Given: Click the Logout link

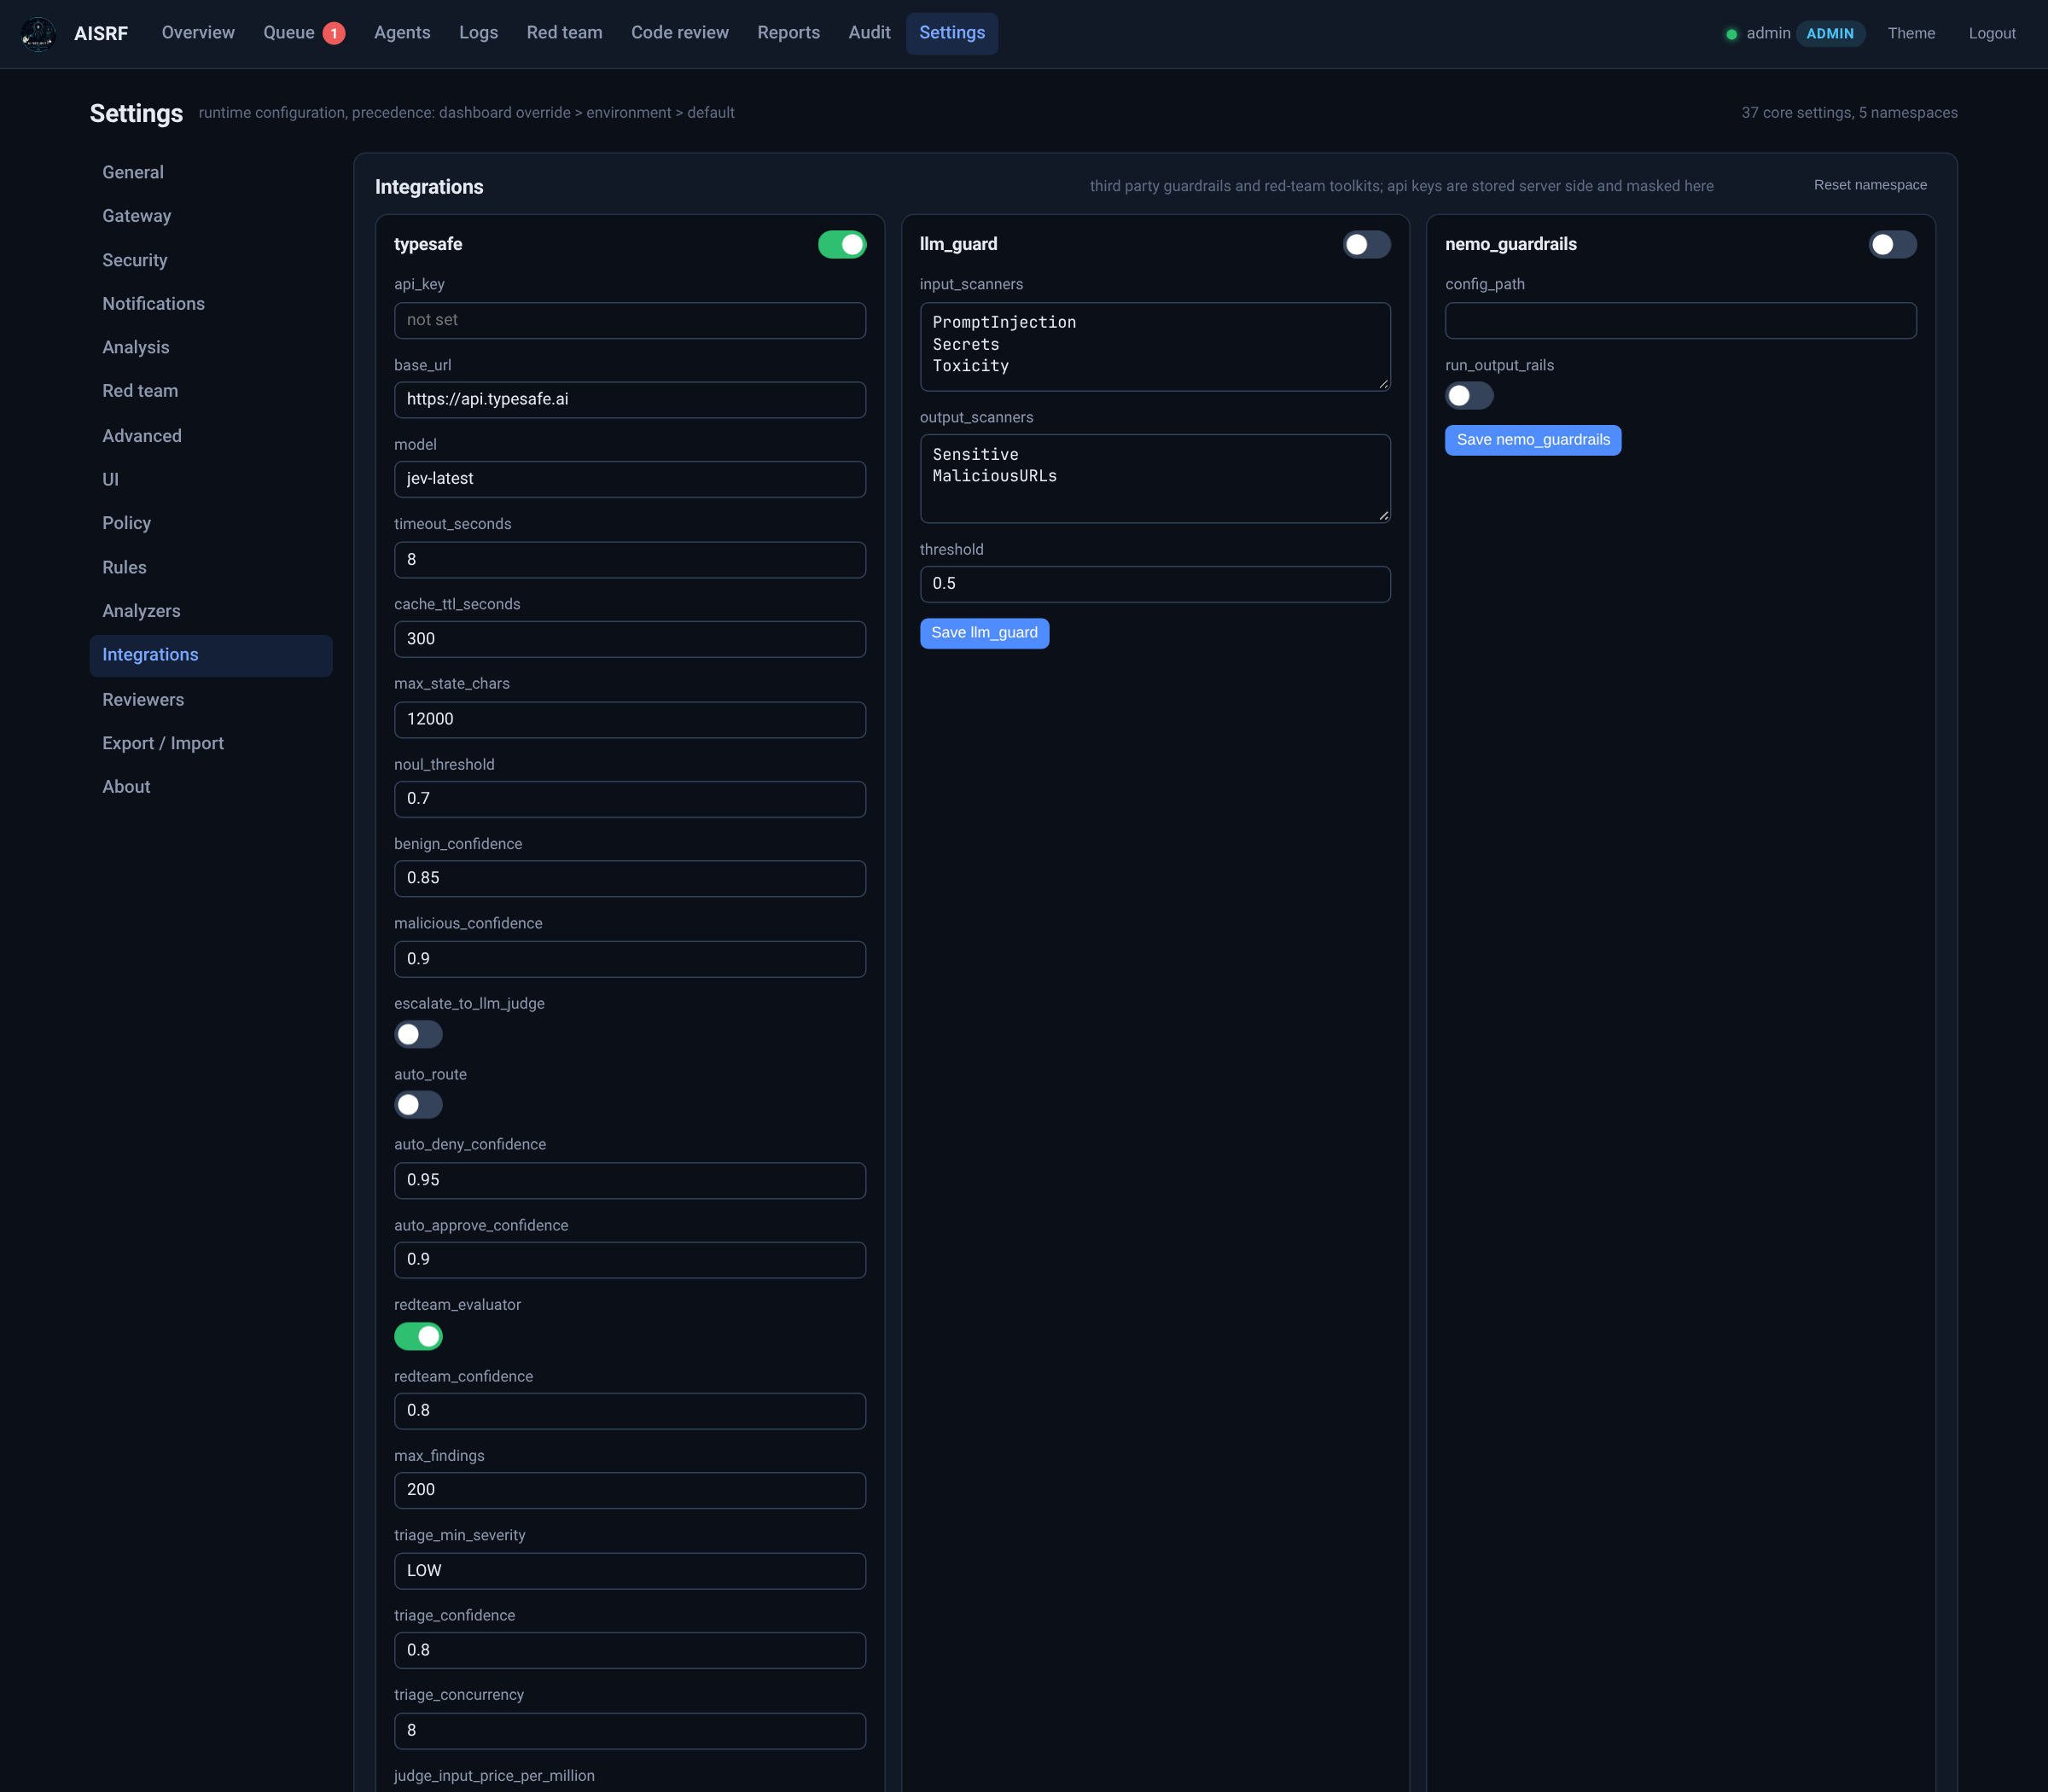Looking at the screenshot, I should (x=1992, y=34).
